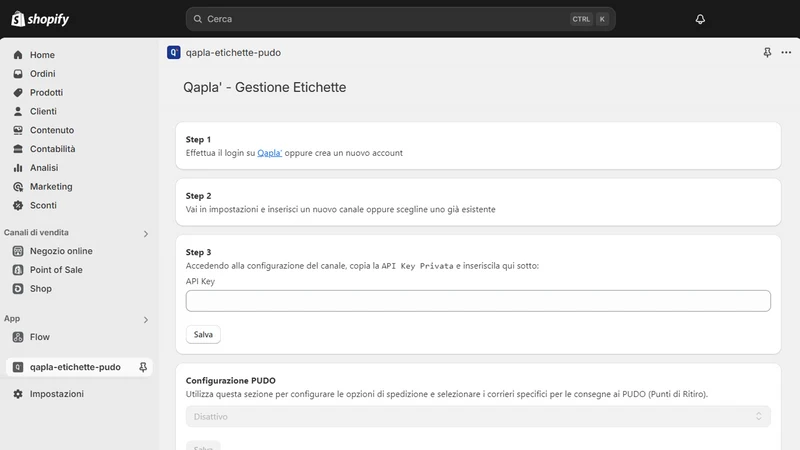
Task: Go to Home in sidebar
Action: pos(42,55)
